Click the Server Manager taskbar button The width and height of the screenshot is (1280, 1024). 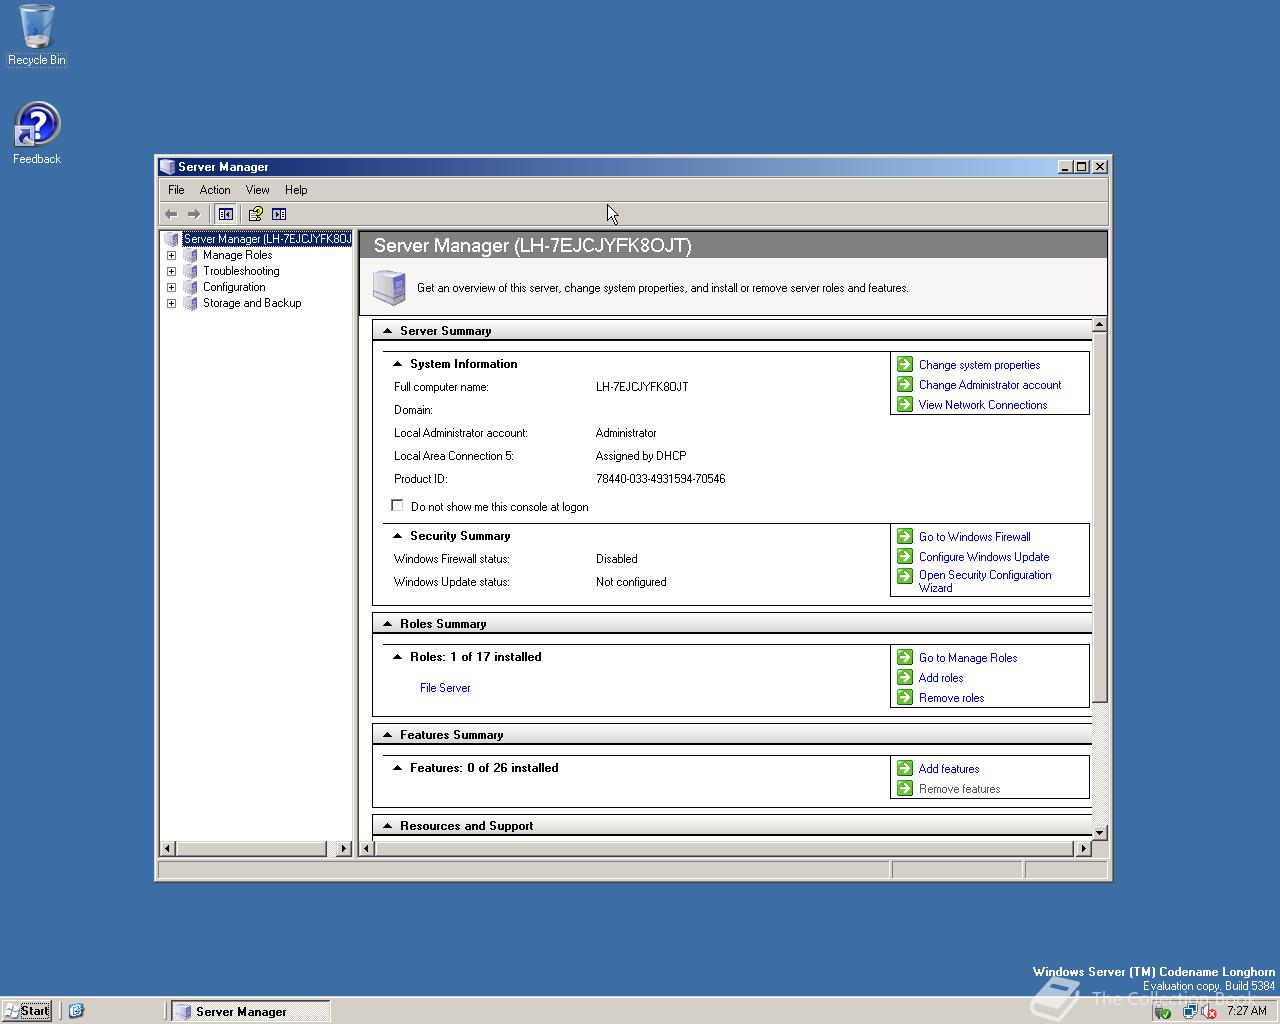tap(250, 1011)
